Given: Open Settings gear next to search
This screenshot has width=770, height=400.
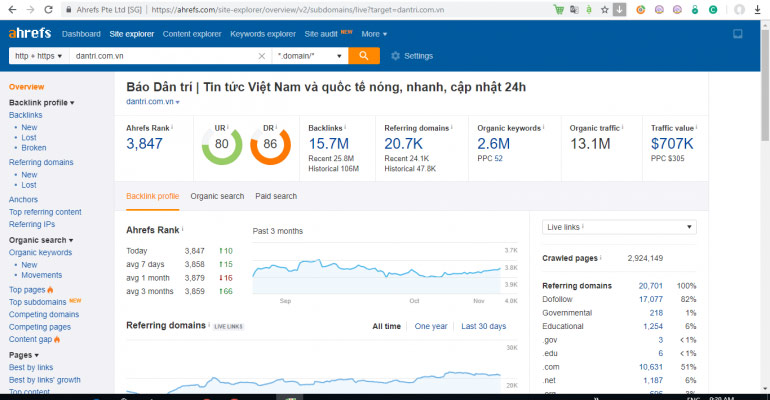Looking at the screenshot, I should point(412,56).
